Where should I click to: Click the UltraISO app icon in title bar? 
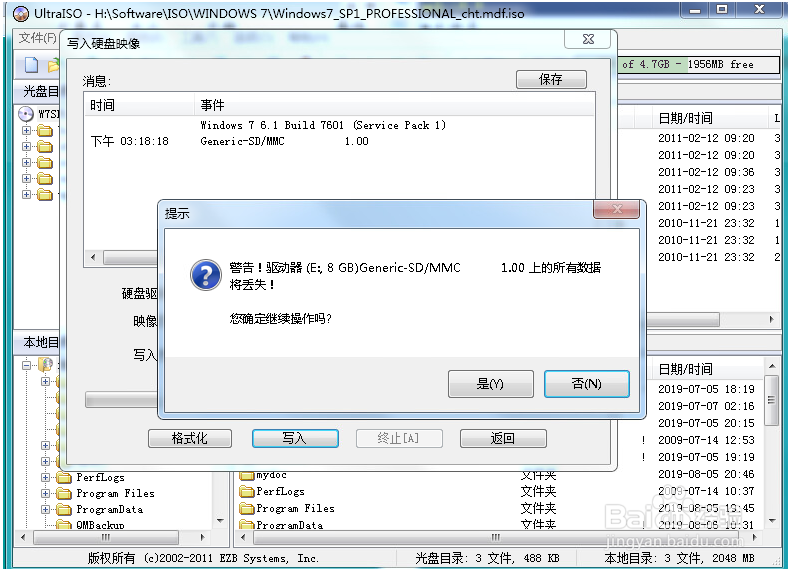[x=21, y=14]
